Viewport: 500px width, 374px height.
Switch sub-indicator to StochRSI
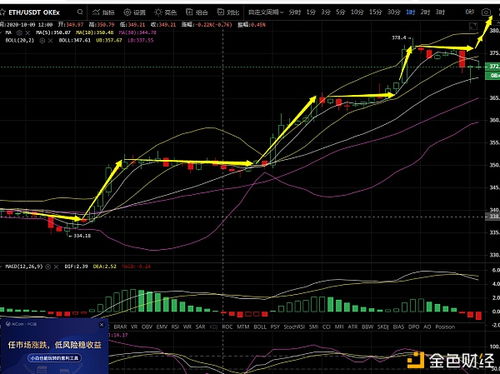coord(294,327)
